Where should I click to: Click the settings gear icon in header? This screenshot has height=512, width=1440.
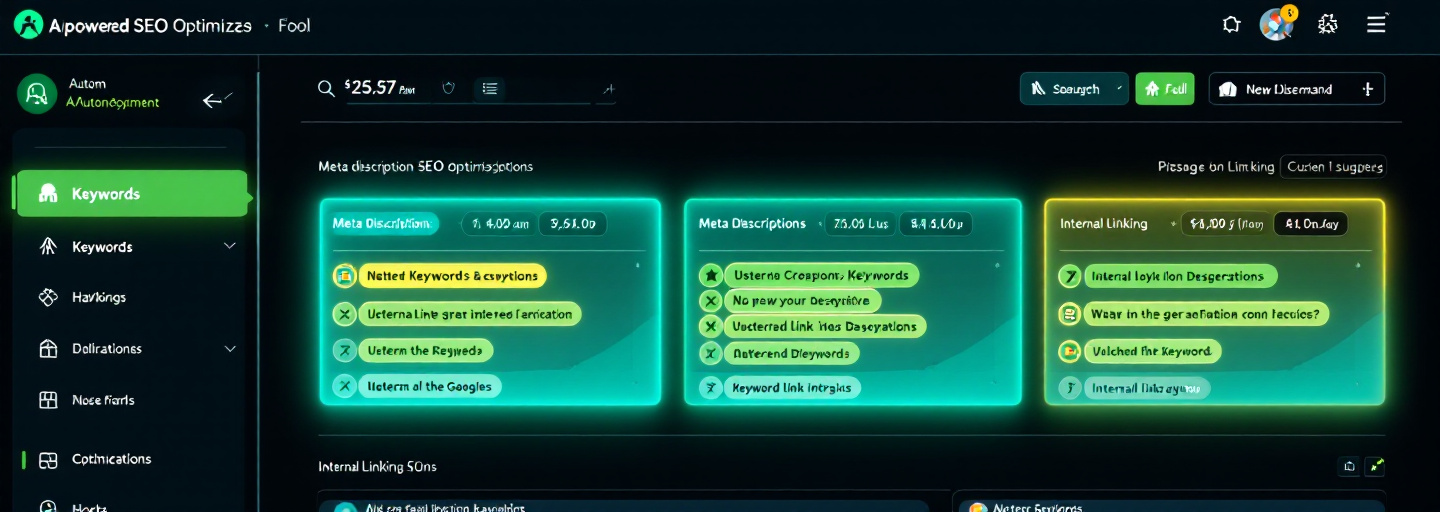1328,25
